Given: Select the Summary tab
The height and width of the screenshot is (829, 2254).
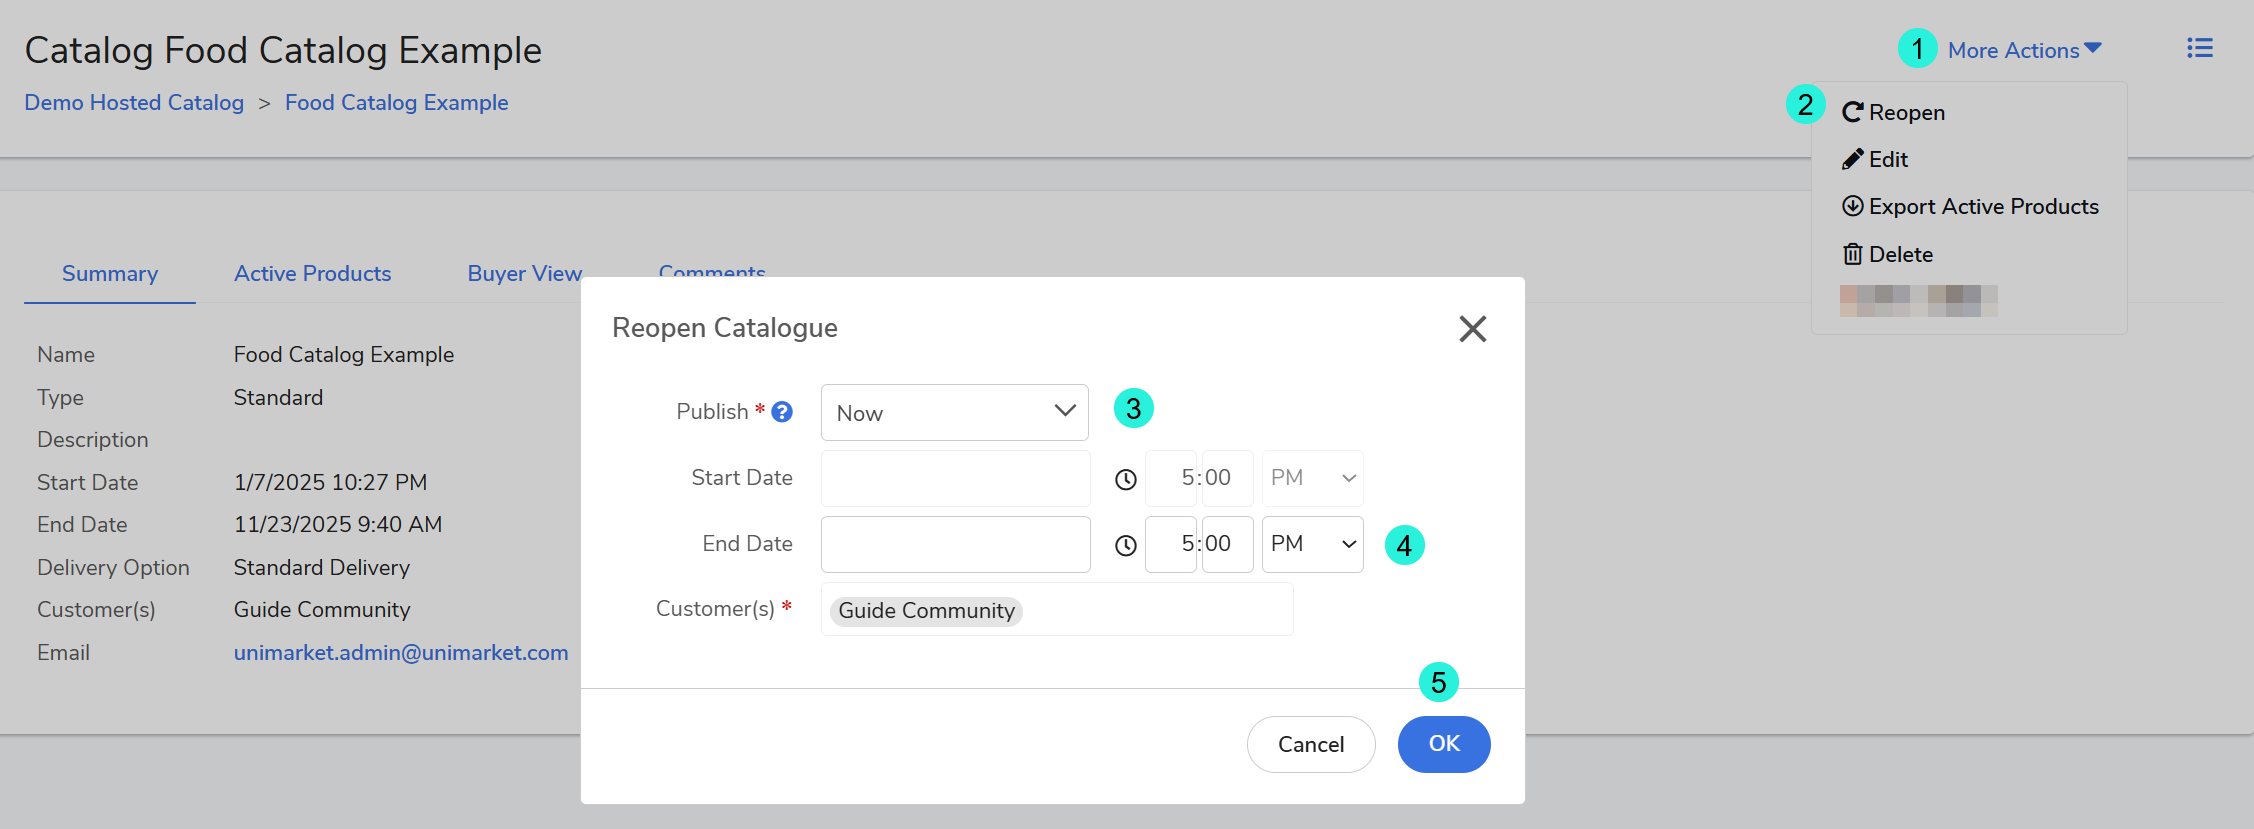Looking at the screenshot, I should point(110,273).
